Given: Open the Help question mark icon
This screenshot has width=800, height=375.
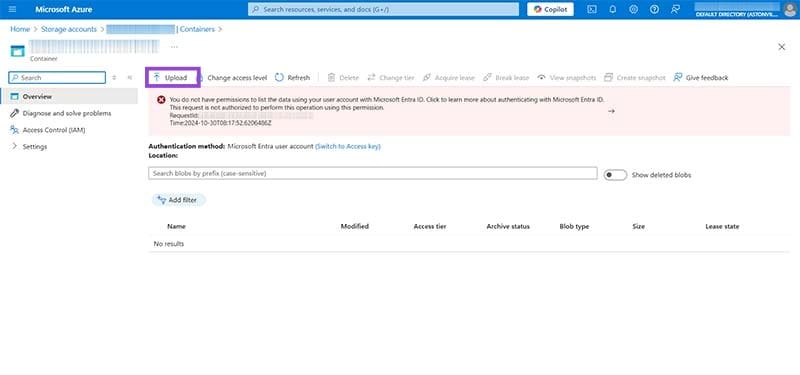Looking at the screenshot, I should [654, 9].
